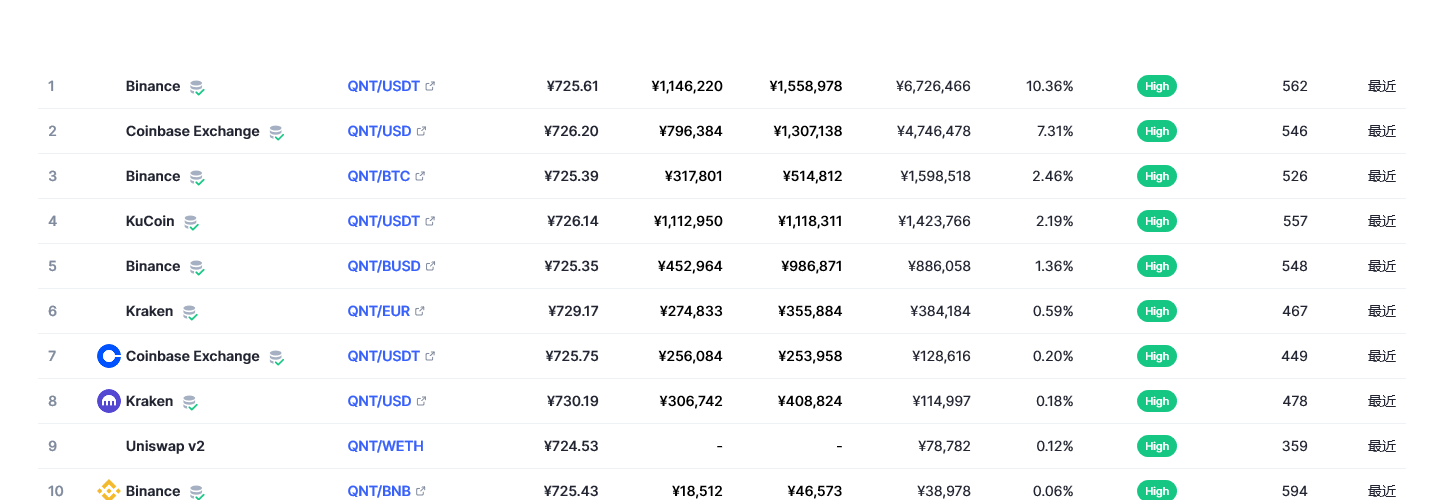Select rank number 9
The height and width of the screenshot is (500, 1450).
pos(52,446)
